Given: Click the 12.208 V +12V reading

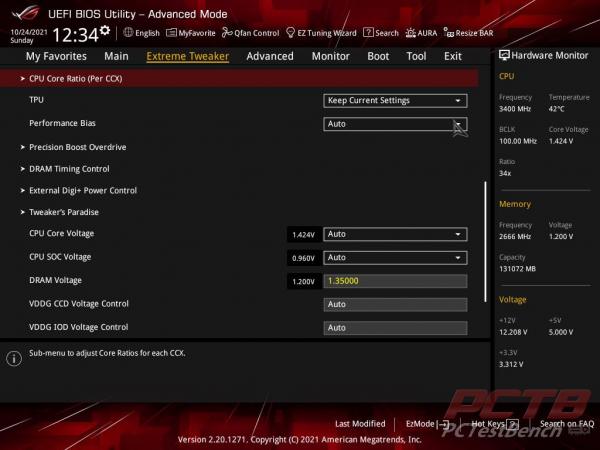Looking at the screenshot, I should pyautogui.click(x=513, y=333).
